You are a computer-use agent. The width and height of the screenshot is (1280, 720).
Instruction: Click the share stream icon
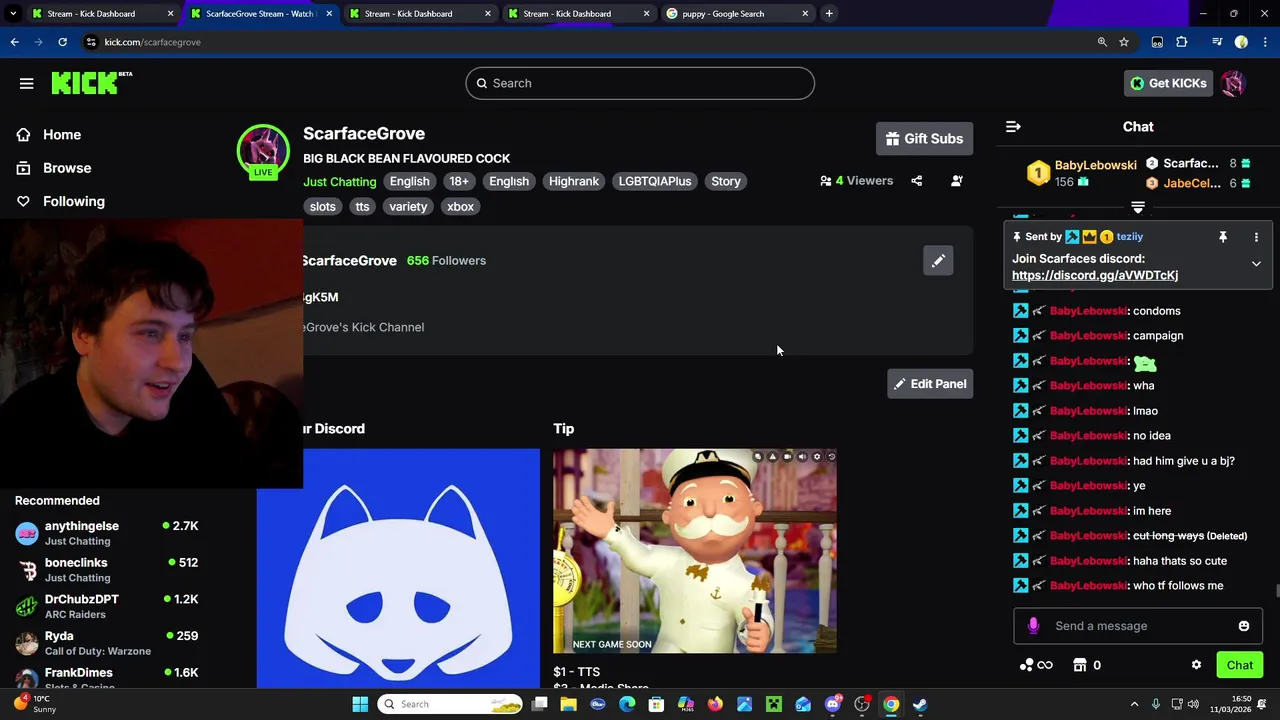(x=917, y=181)
